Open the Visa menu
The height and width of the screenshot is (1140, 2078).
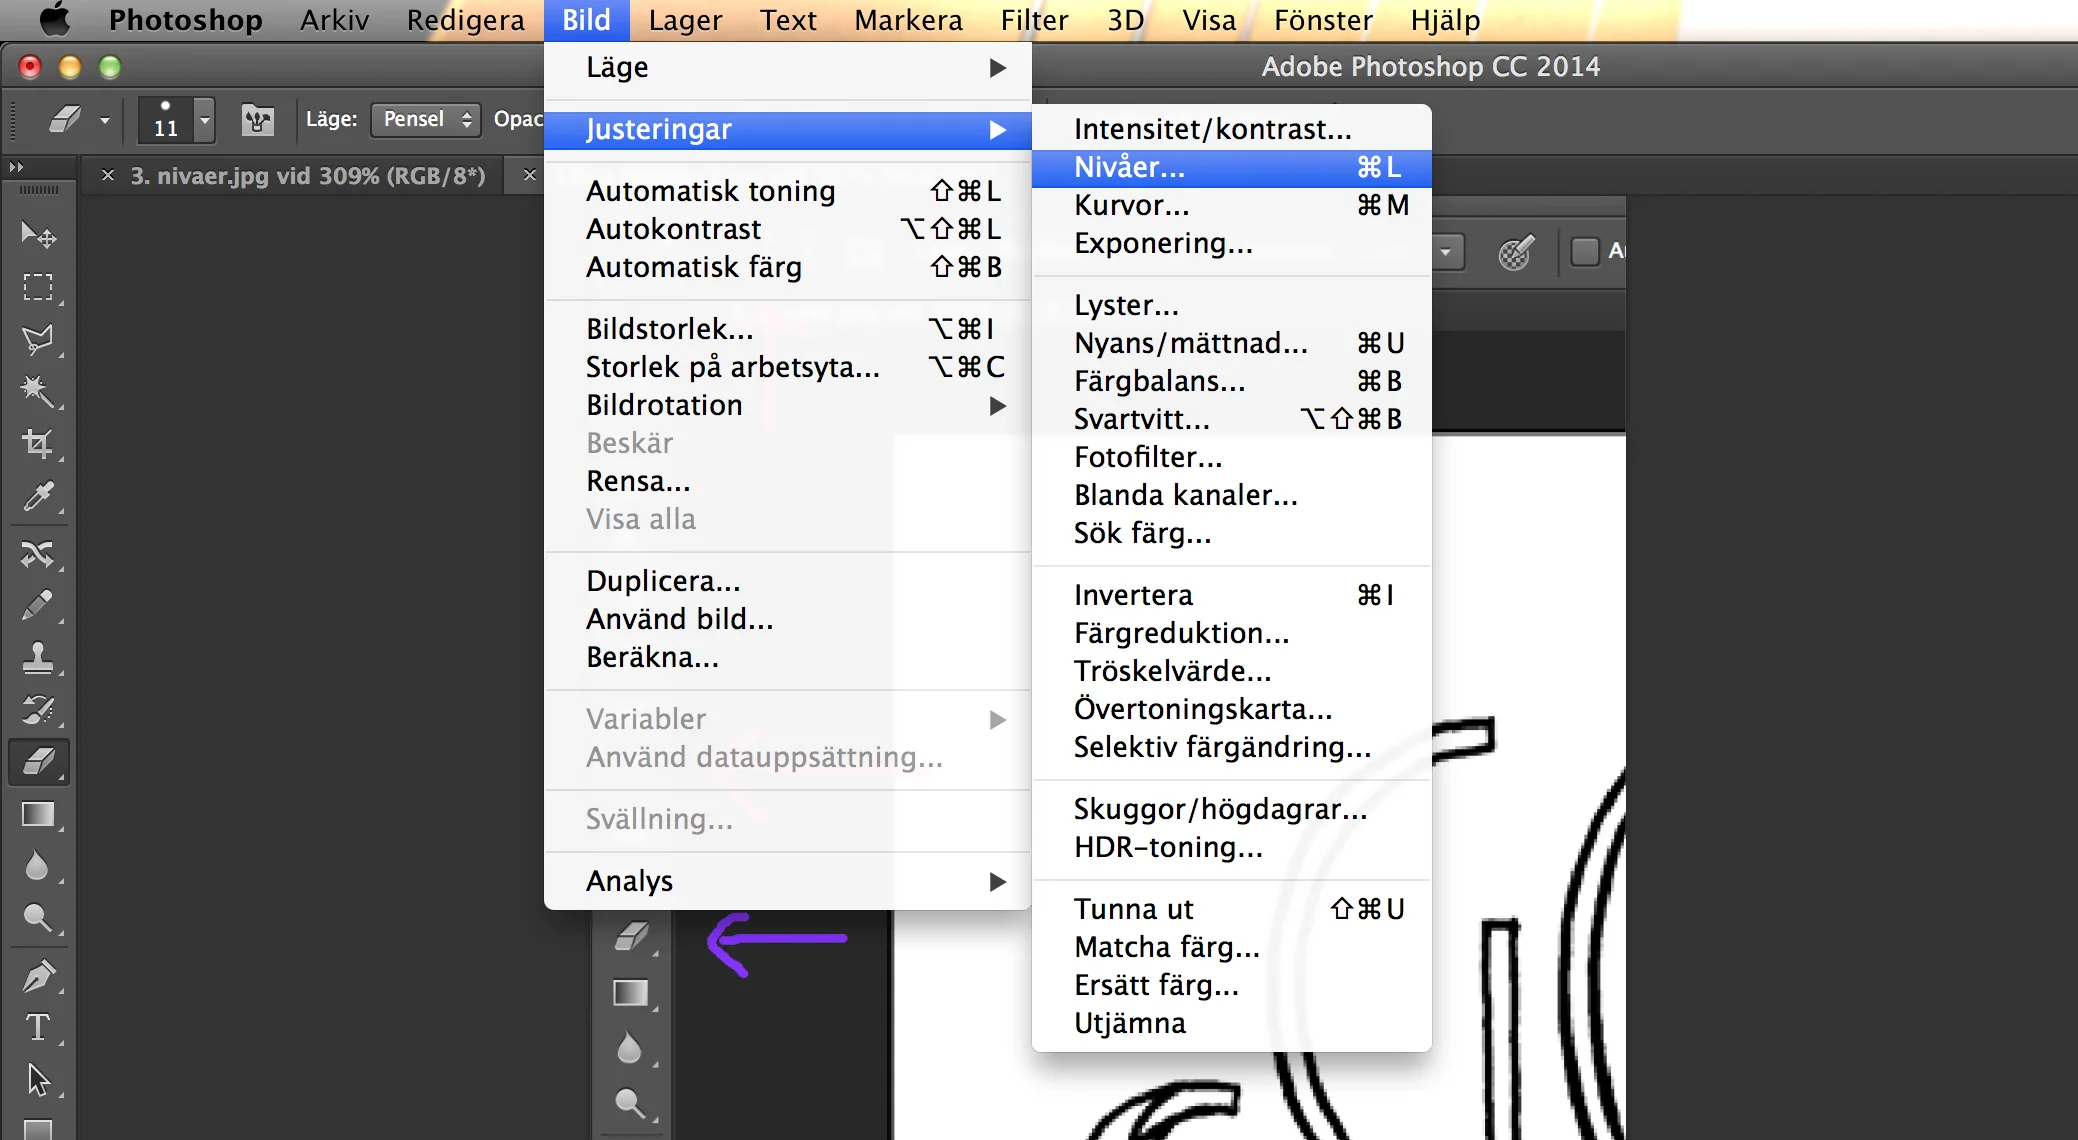pos(1209,20)
